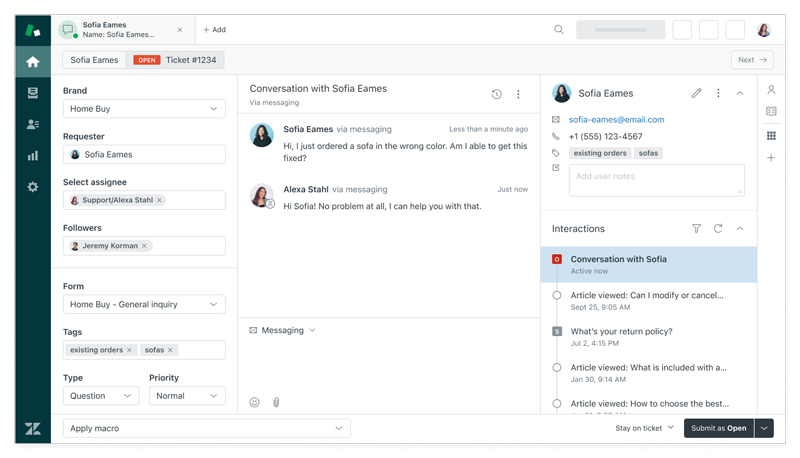The width and height of the screenshot is (800, 458).
Task: Remove follower Jeremy Korman
Action: click(144, 246)
